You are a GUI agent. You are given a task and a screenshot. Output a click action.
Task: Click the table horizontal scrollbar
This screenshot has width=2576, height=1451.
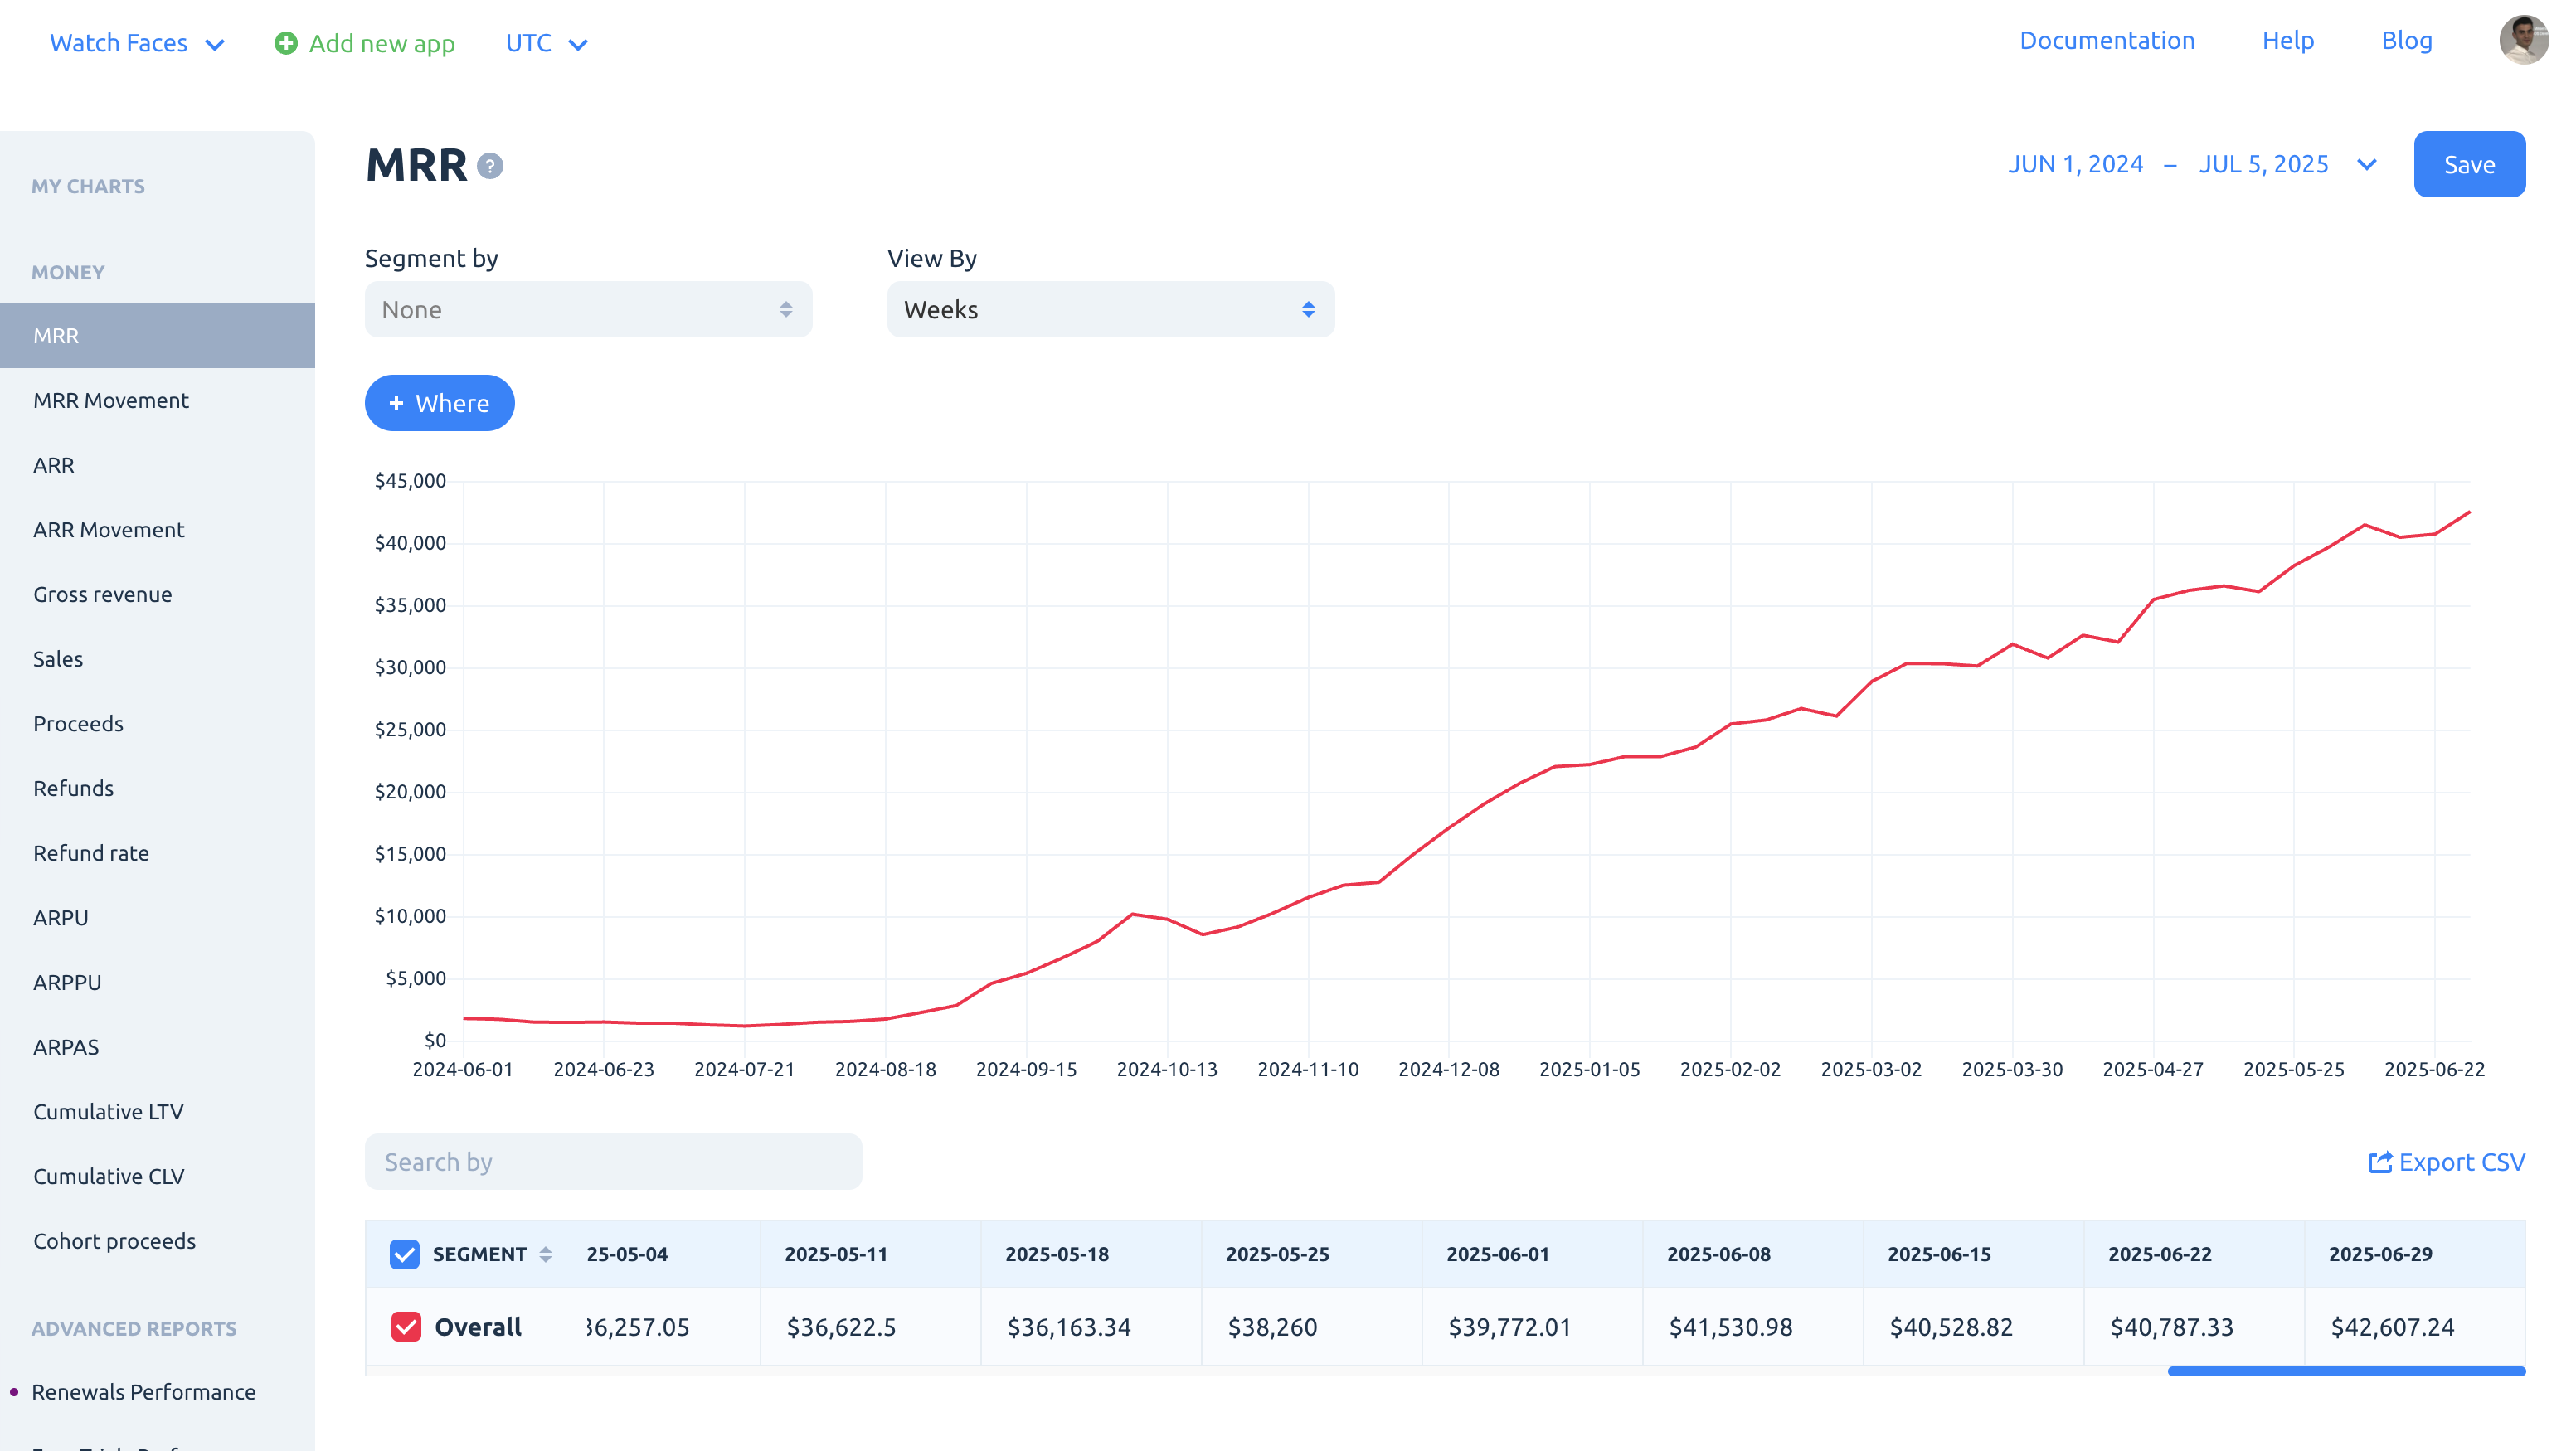pyautogui.click(x=2345, y=1371)
